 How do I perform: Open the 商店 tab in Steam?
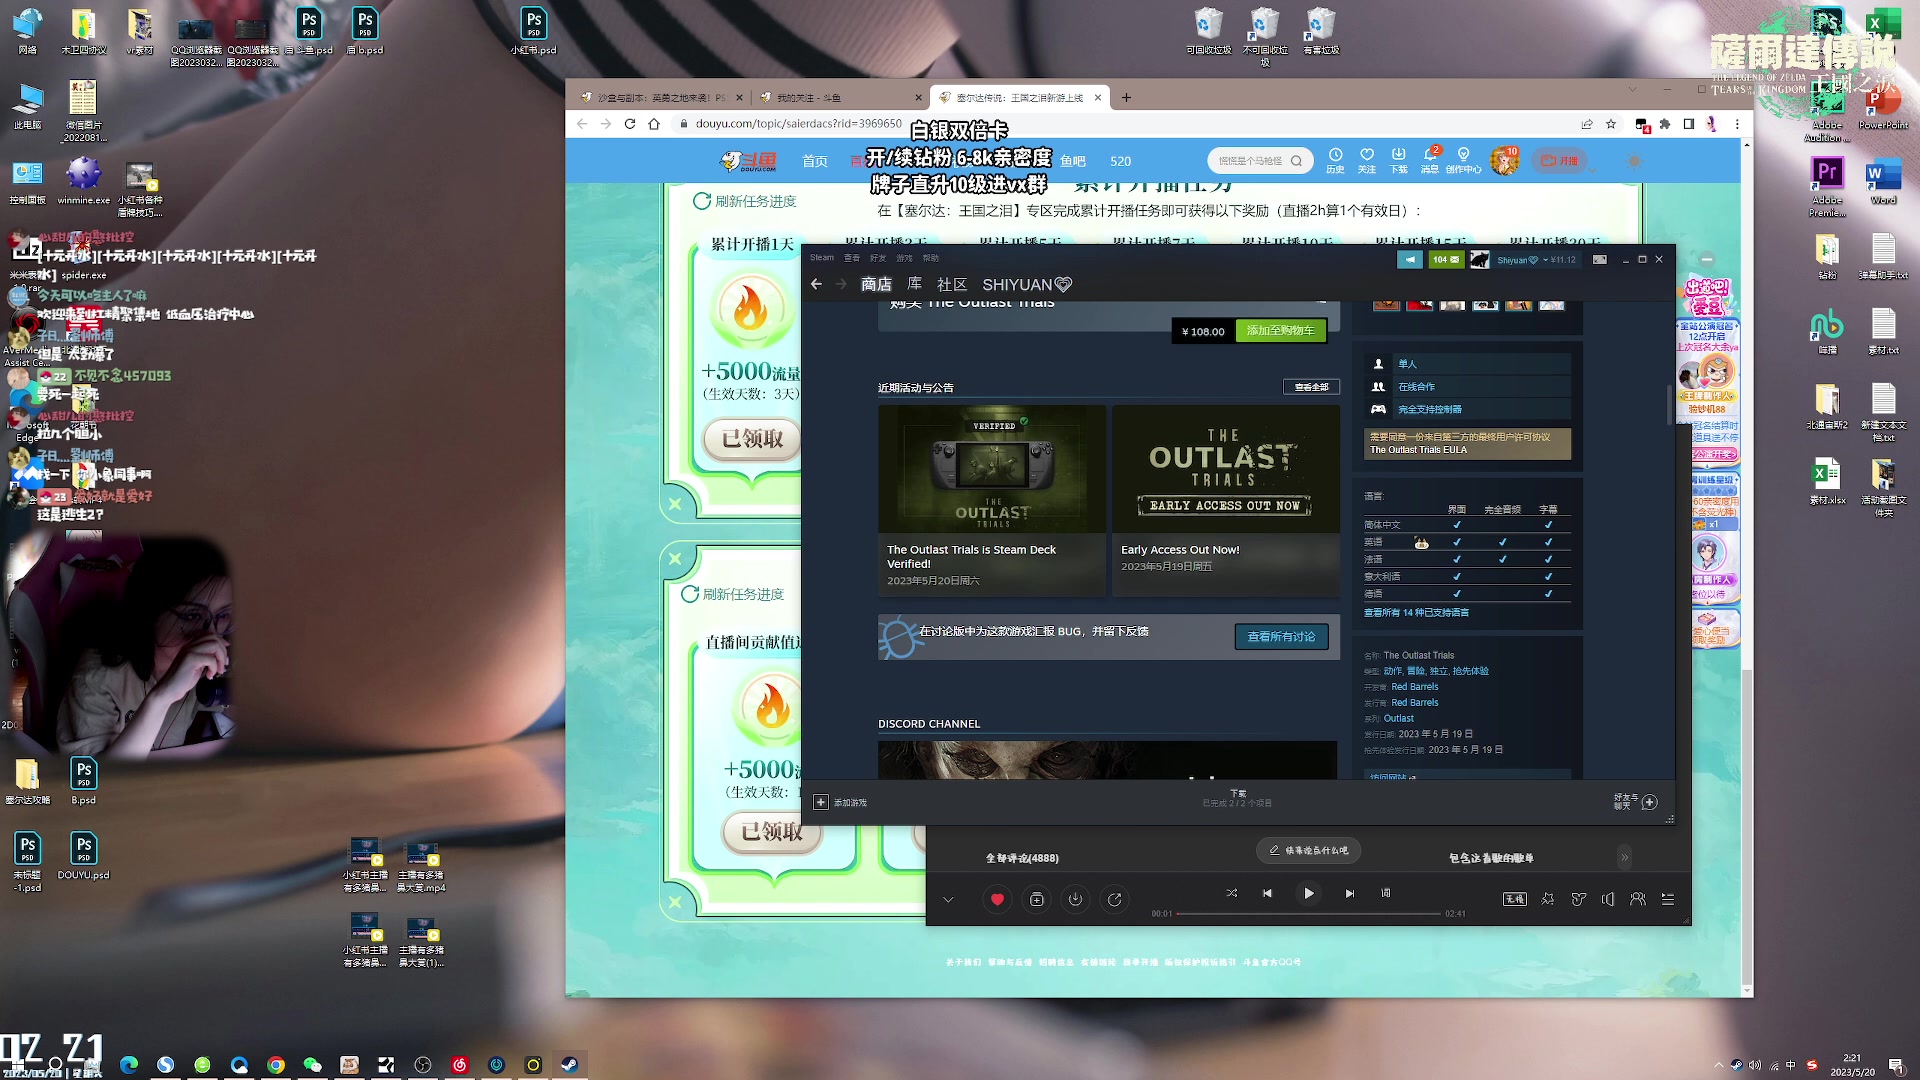coord(876,285)
